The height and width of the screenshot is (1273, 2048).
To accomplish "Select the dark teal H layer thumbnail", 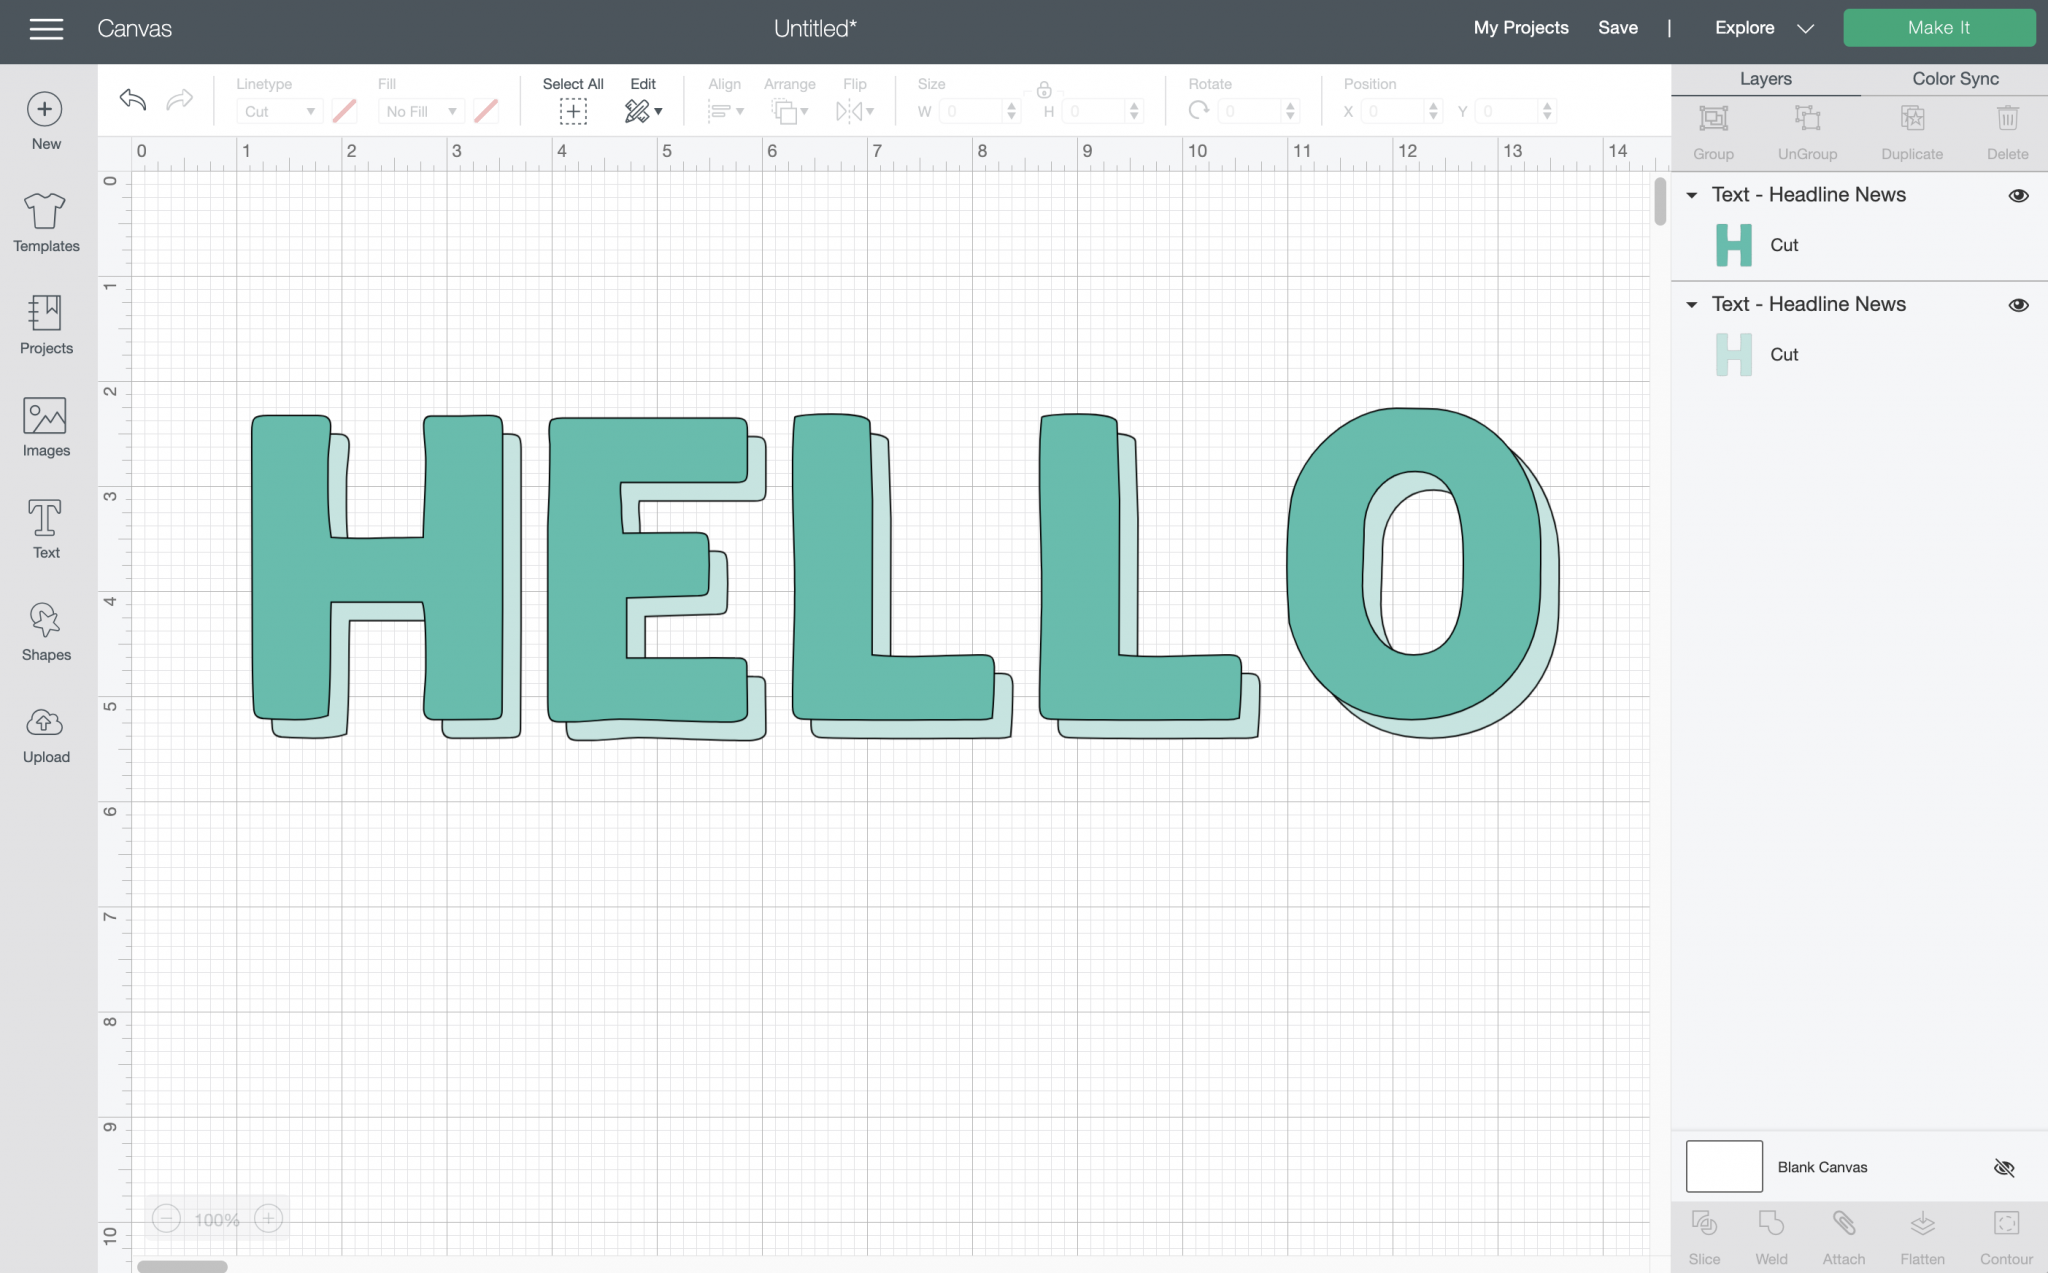I will click(1733, 245).
